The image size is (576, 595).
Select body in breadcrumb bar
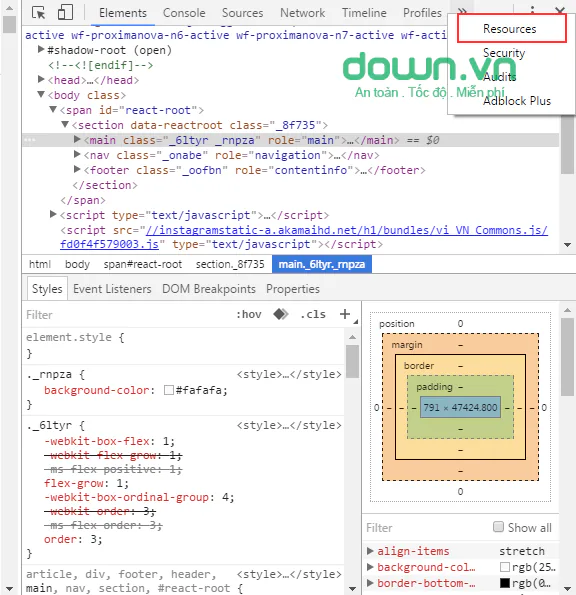(77, 264)
